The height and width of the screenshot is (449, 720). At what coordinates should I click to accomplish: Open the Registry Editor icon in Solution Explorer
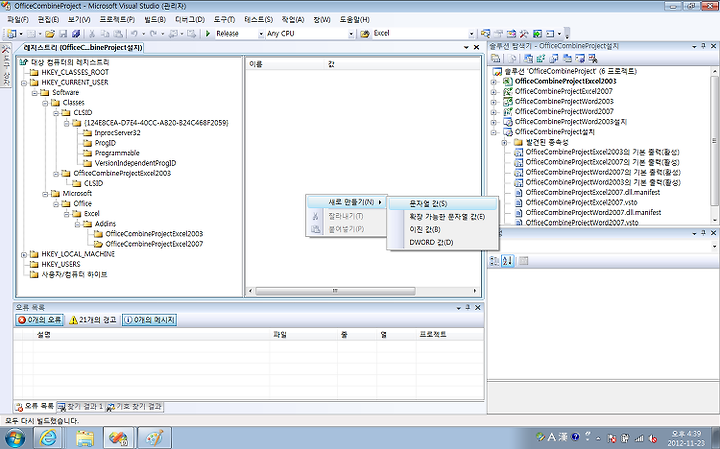coord(541,58)
